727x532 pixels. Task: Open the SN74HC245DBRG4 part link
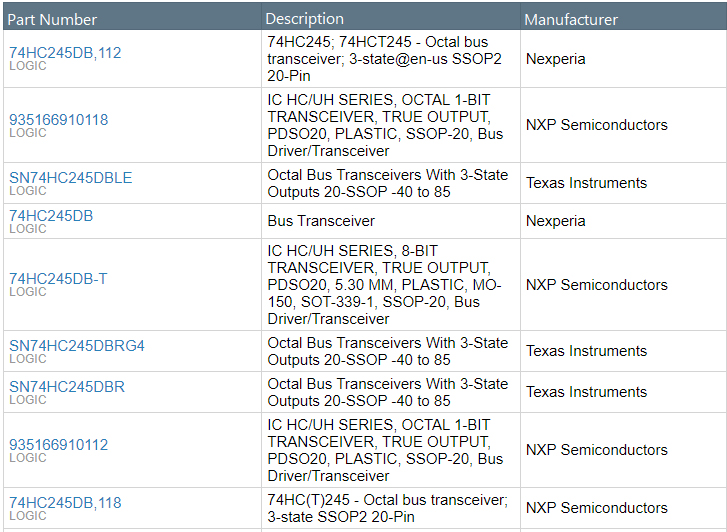pyautogui.click(x=77, y=346)
